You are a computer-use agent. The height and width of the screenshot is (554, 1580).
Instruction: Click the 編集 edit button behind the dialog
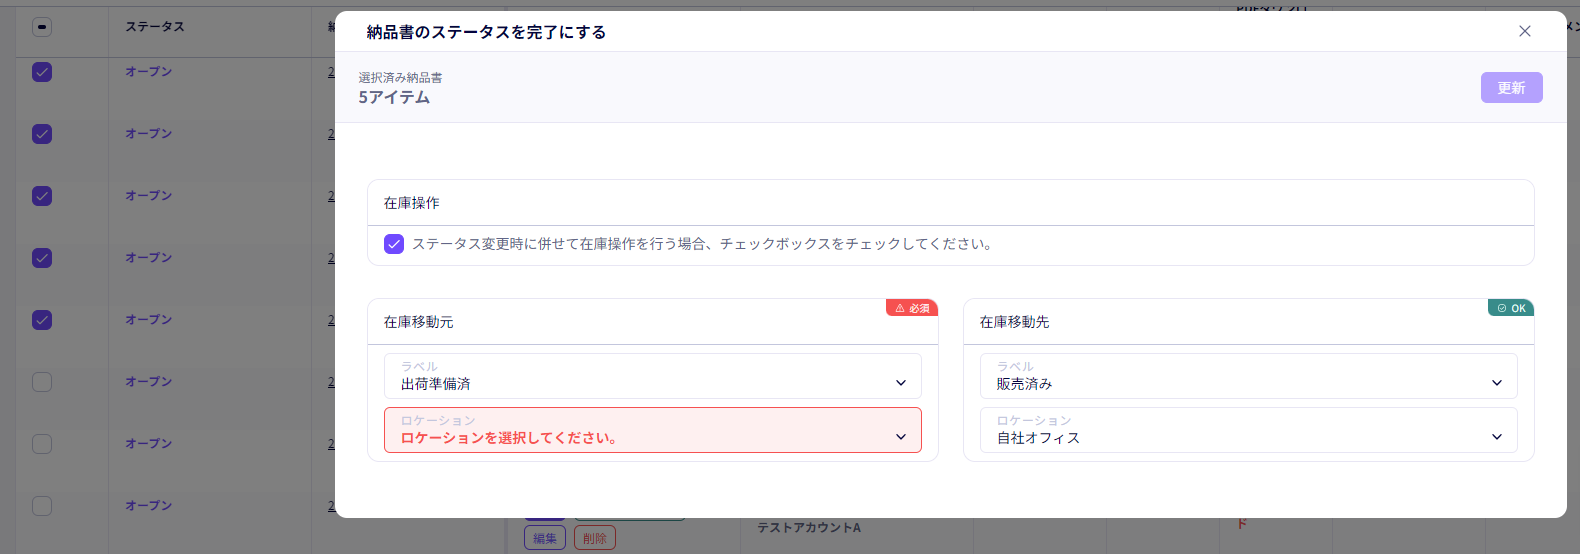(545, 538)
